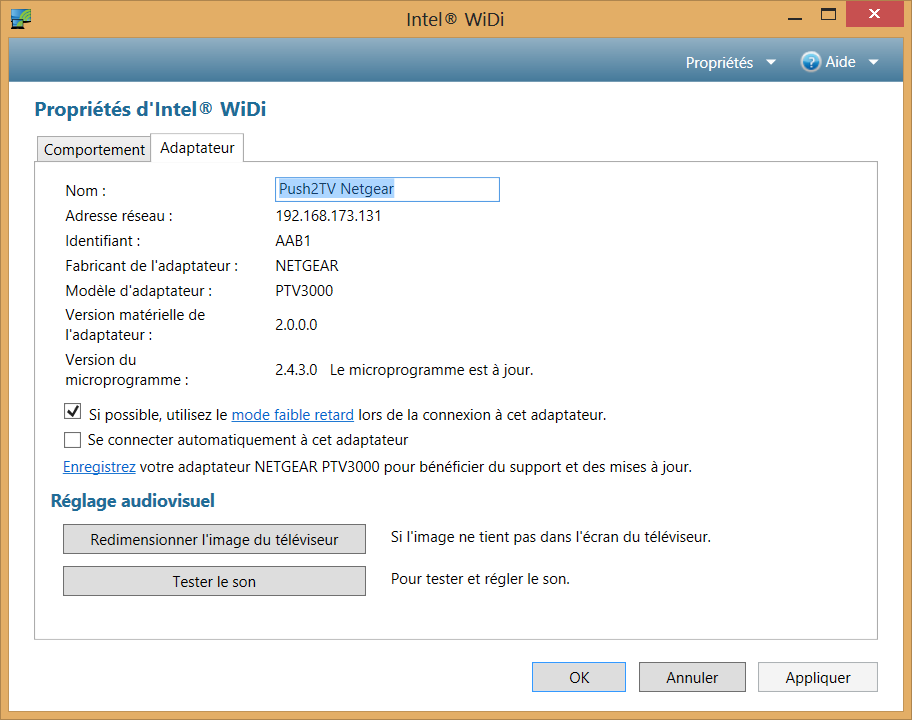Click the Propriétés d'Intel WiDi heading
This screenshot has height=720, width=912.
(x=150, y=109)
